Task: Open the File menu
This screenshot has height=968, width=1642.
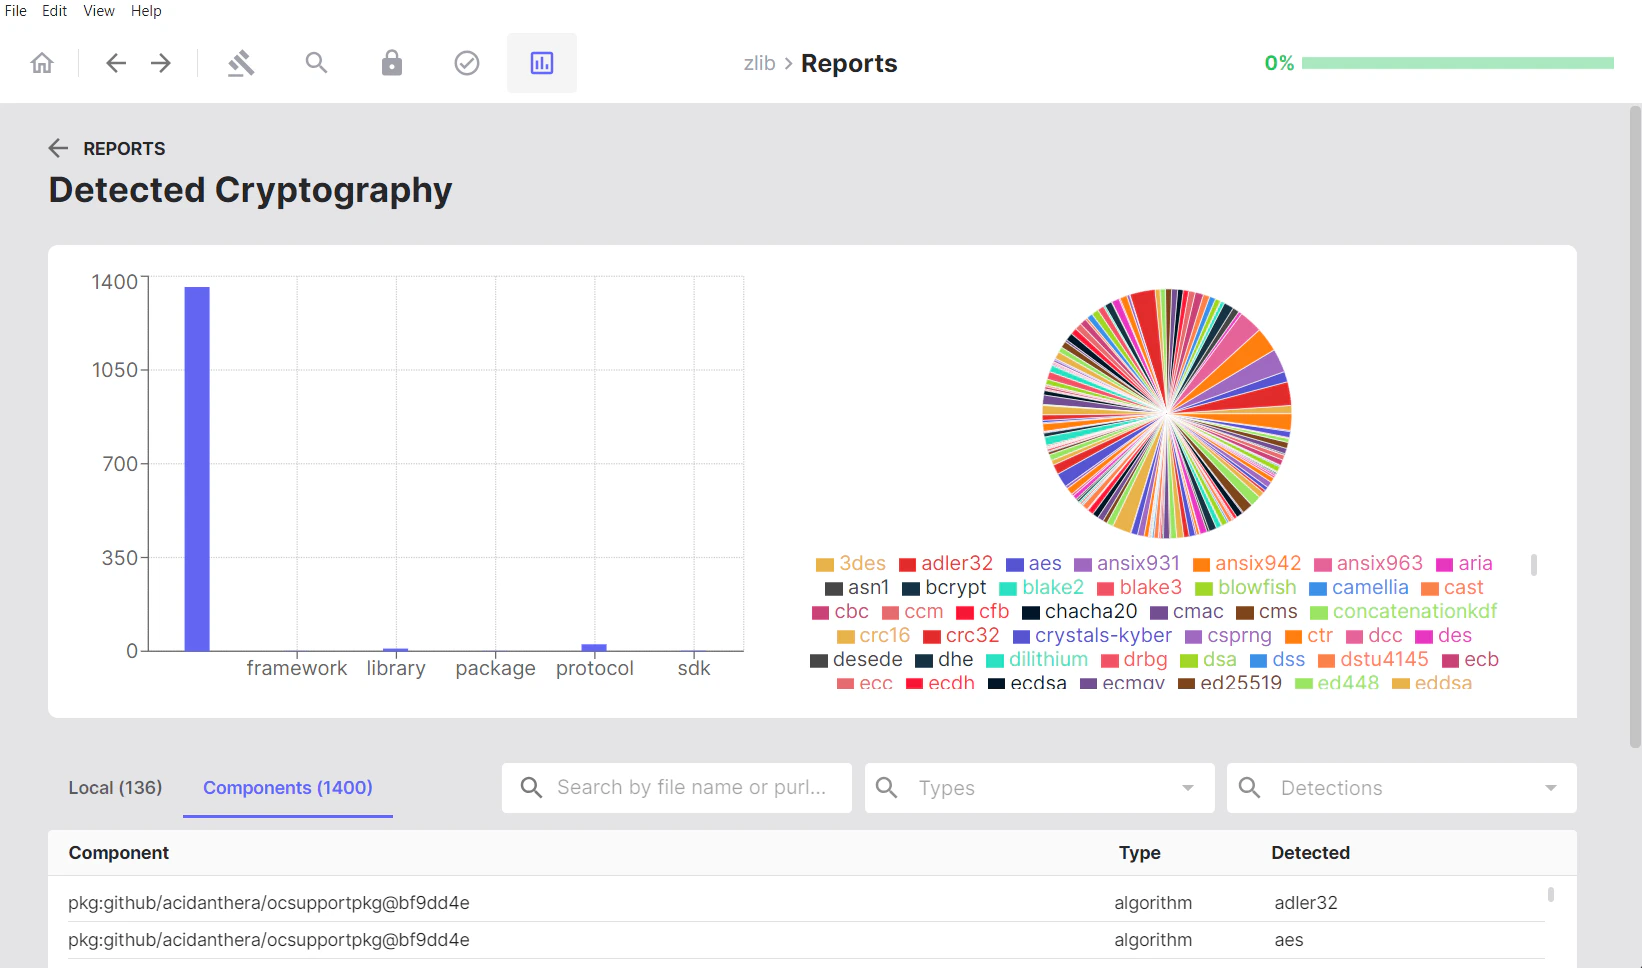Action: 16,11
